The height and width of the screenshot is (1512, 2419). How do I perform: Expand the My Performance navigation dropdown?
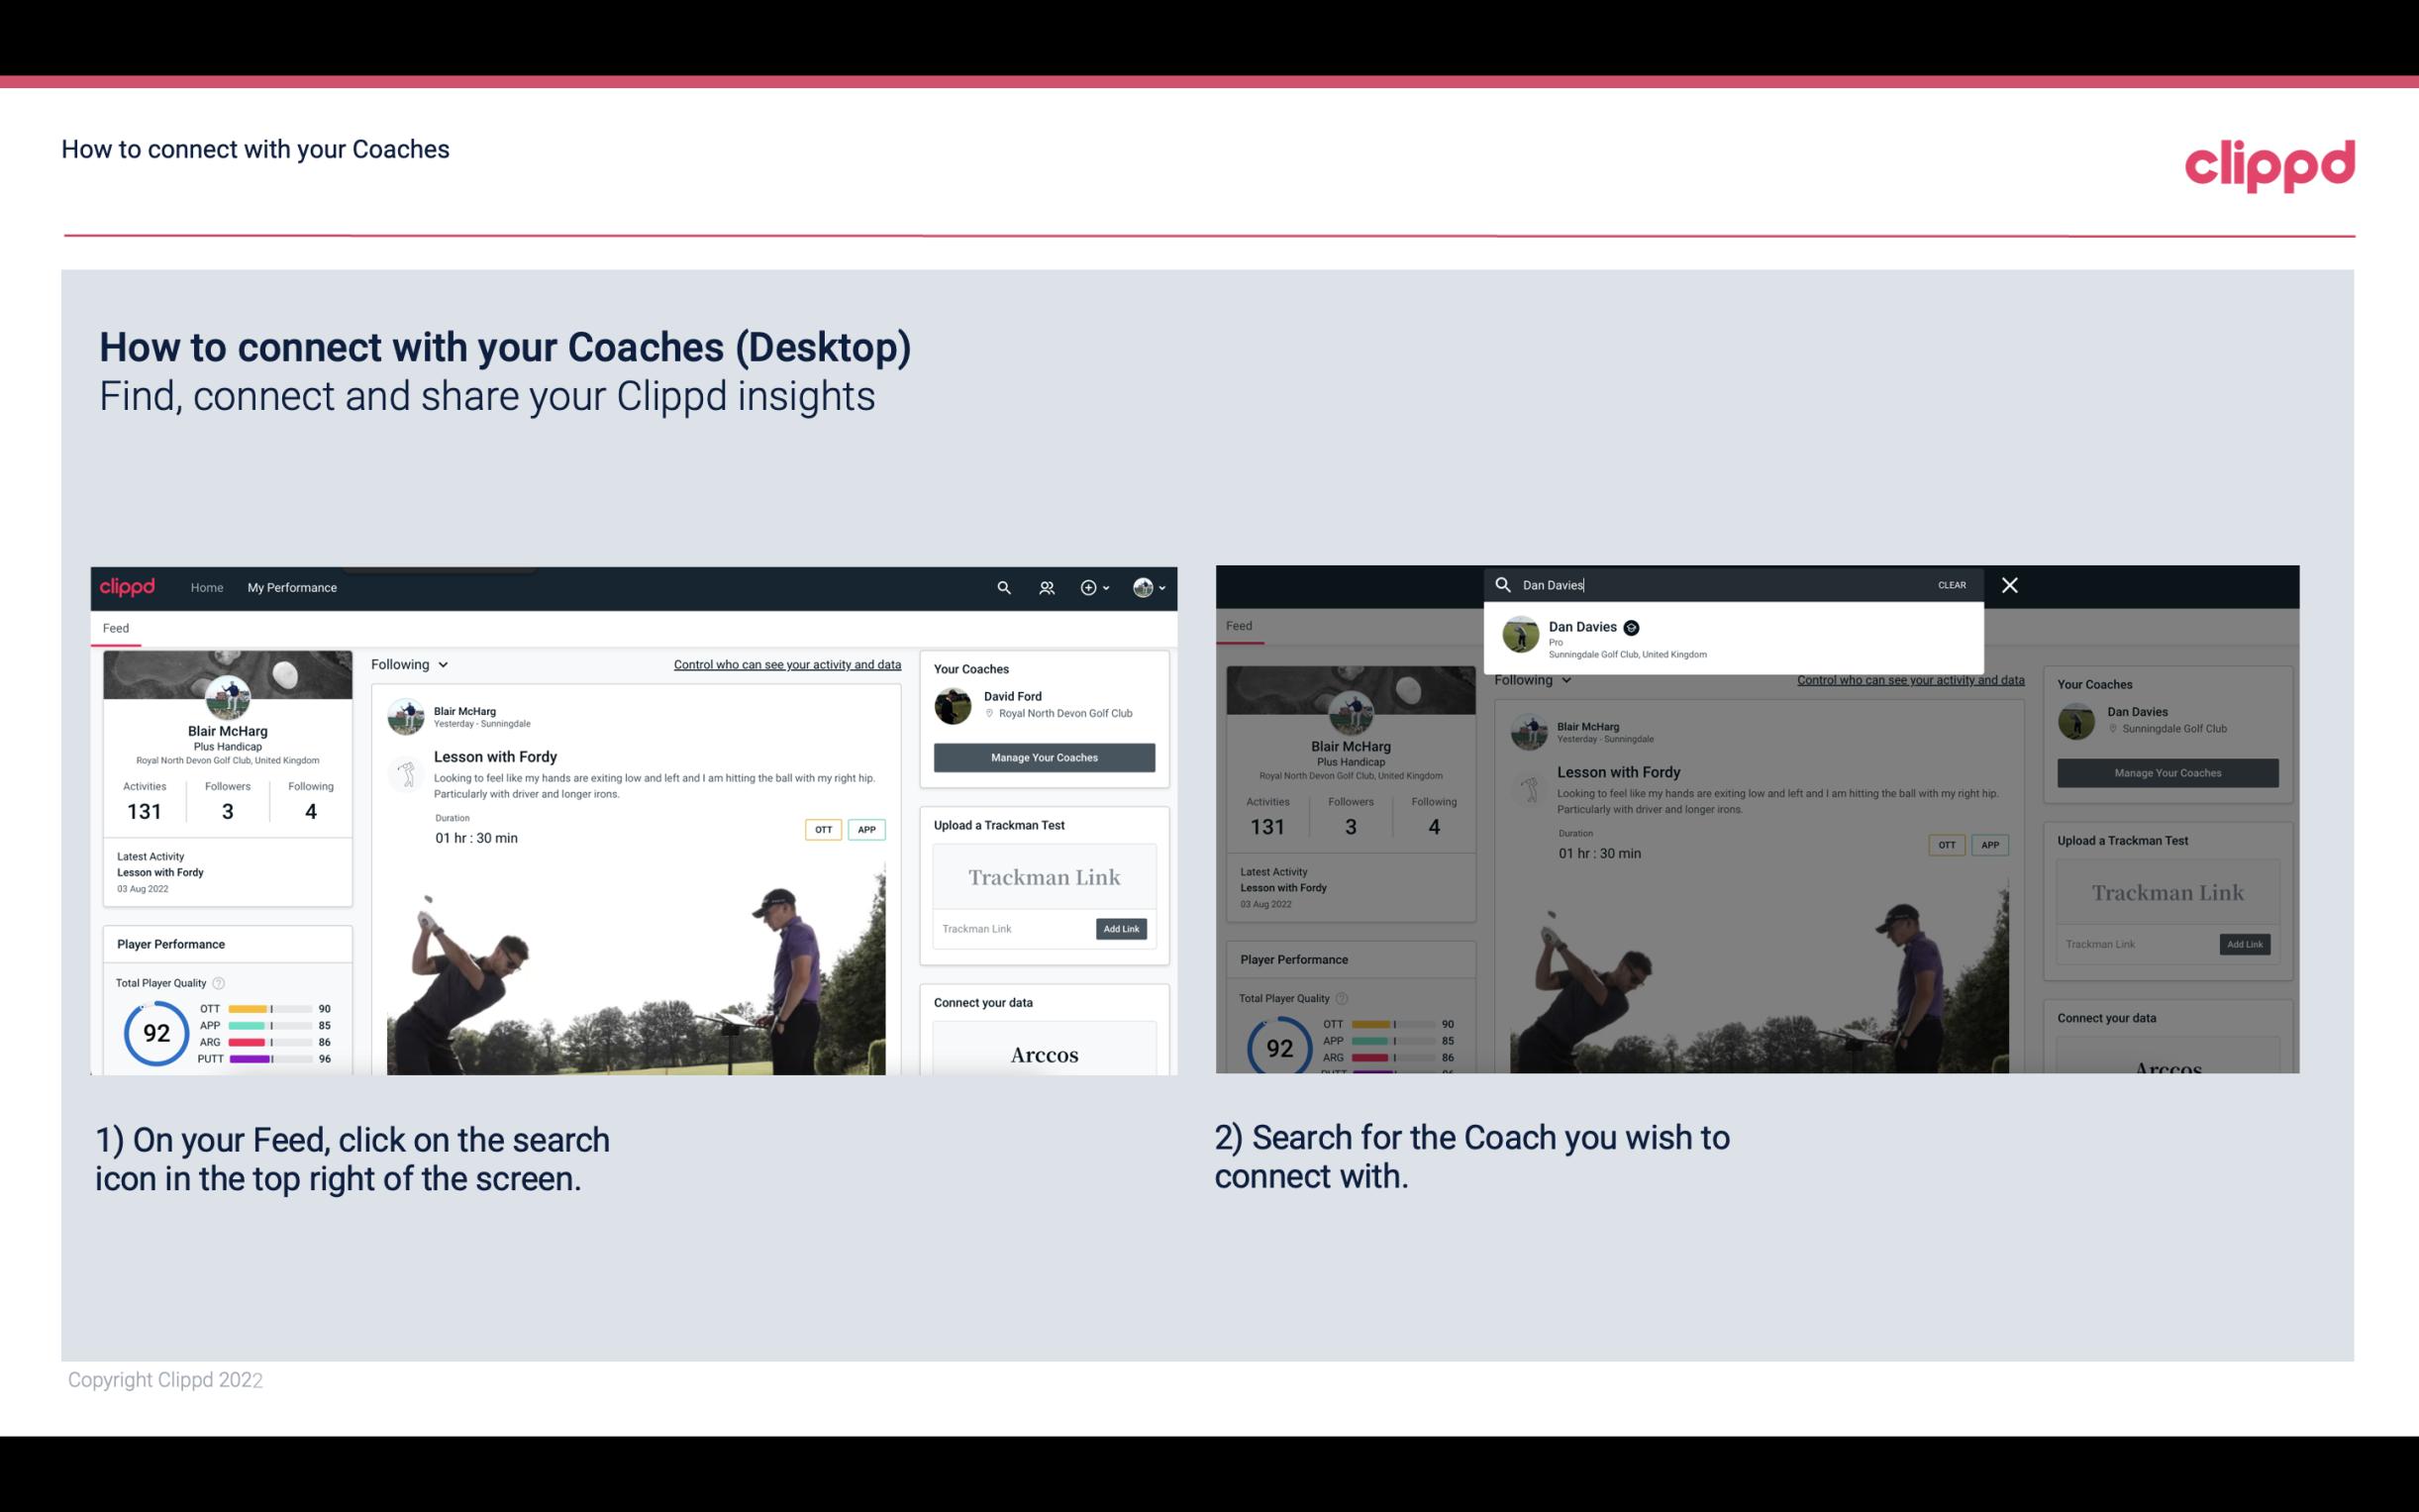coord(292,587)
